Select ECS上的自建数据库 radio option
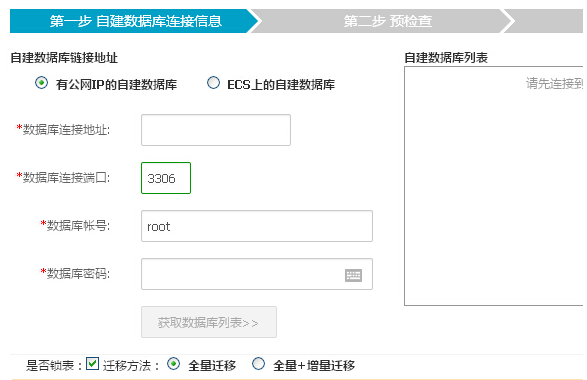Screen dimensions: 587x380 (213, 83)
